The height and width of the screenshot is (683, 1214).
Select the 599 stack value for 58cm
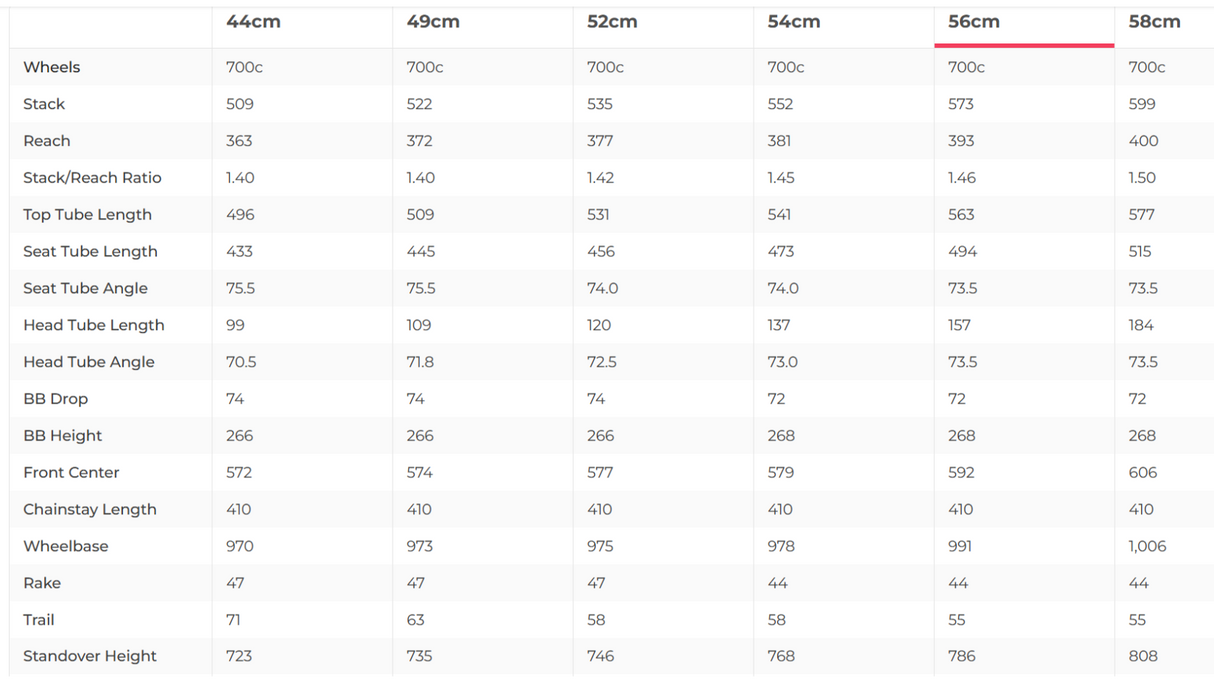(x=1142, y=104)
